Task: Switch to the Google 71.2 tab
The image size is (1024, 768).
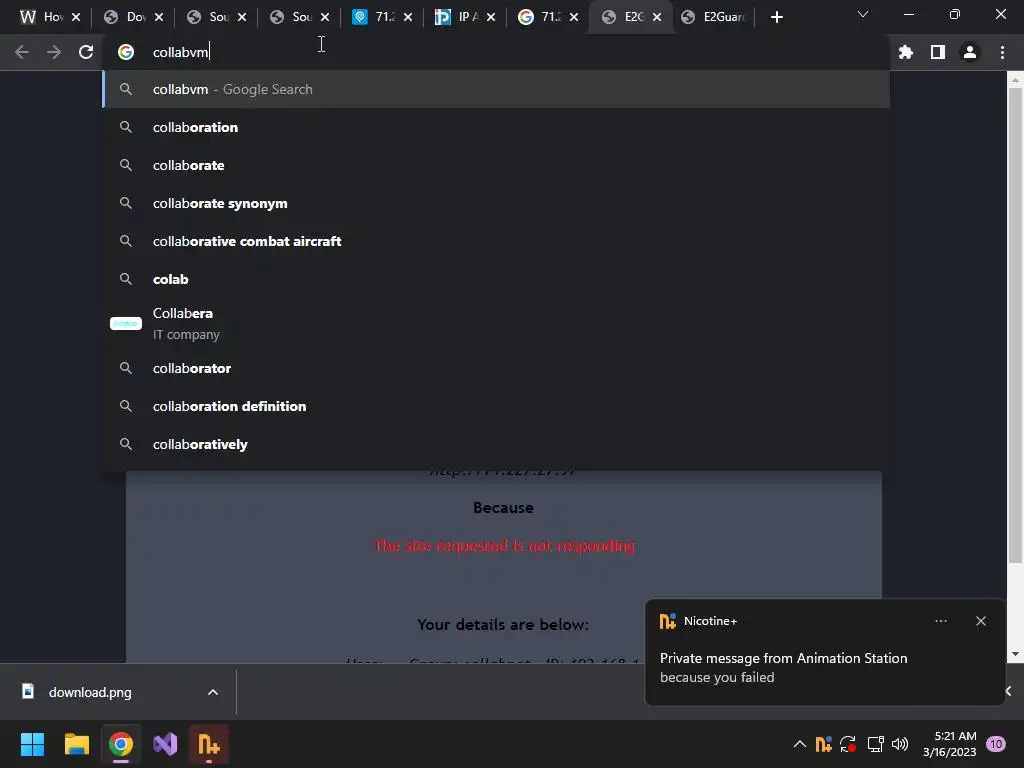Action: [x=541, y=17]
